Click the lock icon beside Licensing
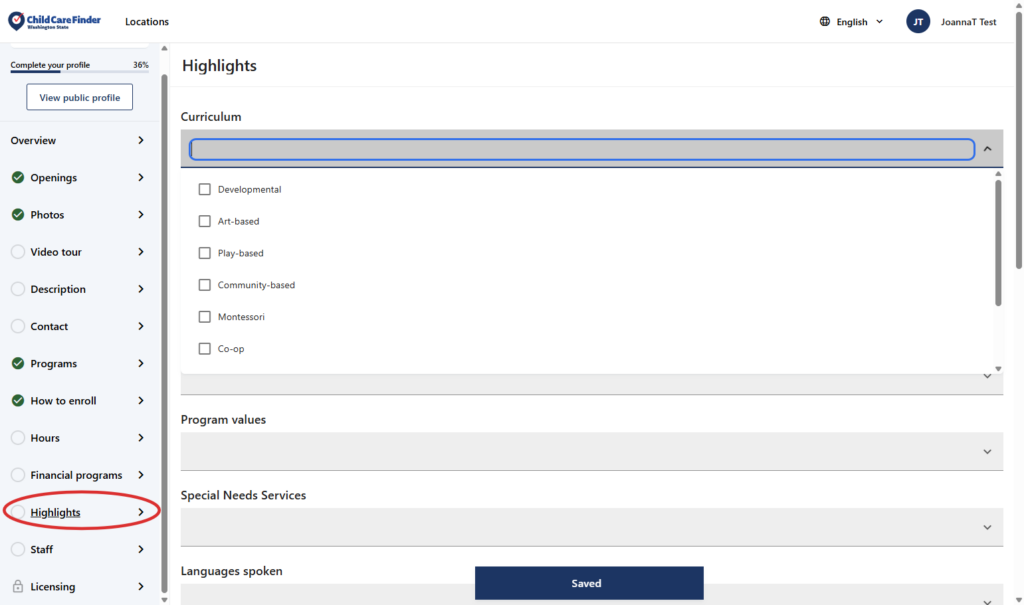 18,587
